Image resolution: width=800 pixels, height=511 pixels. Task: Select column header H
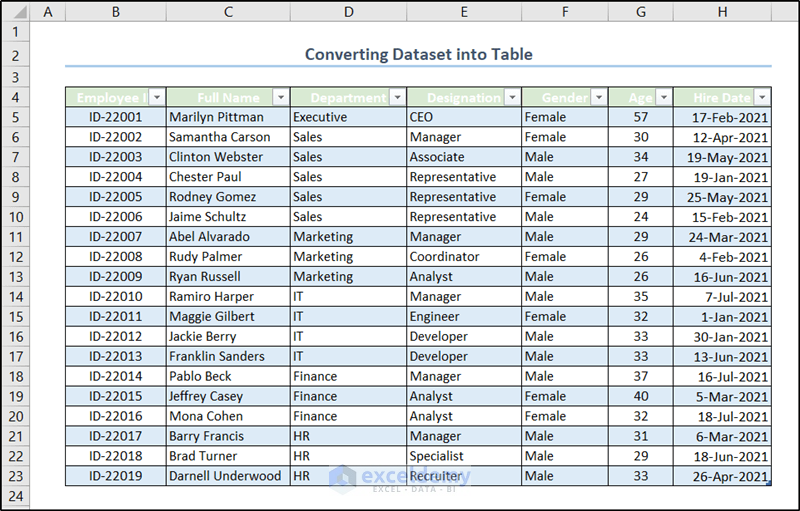click(722, 13)
